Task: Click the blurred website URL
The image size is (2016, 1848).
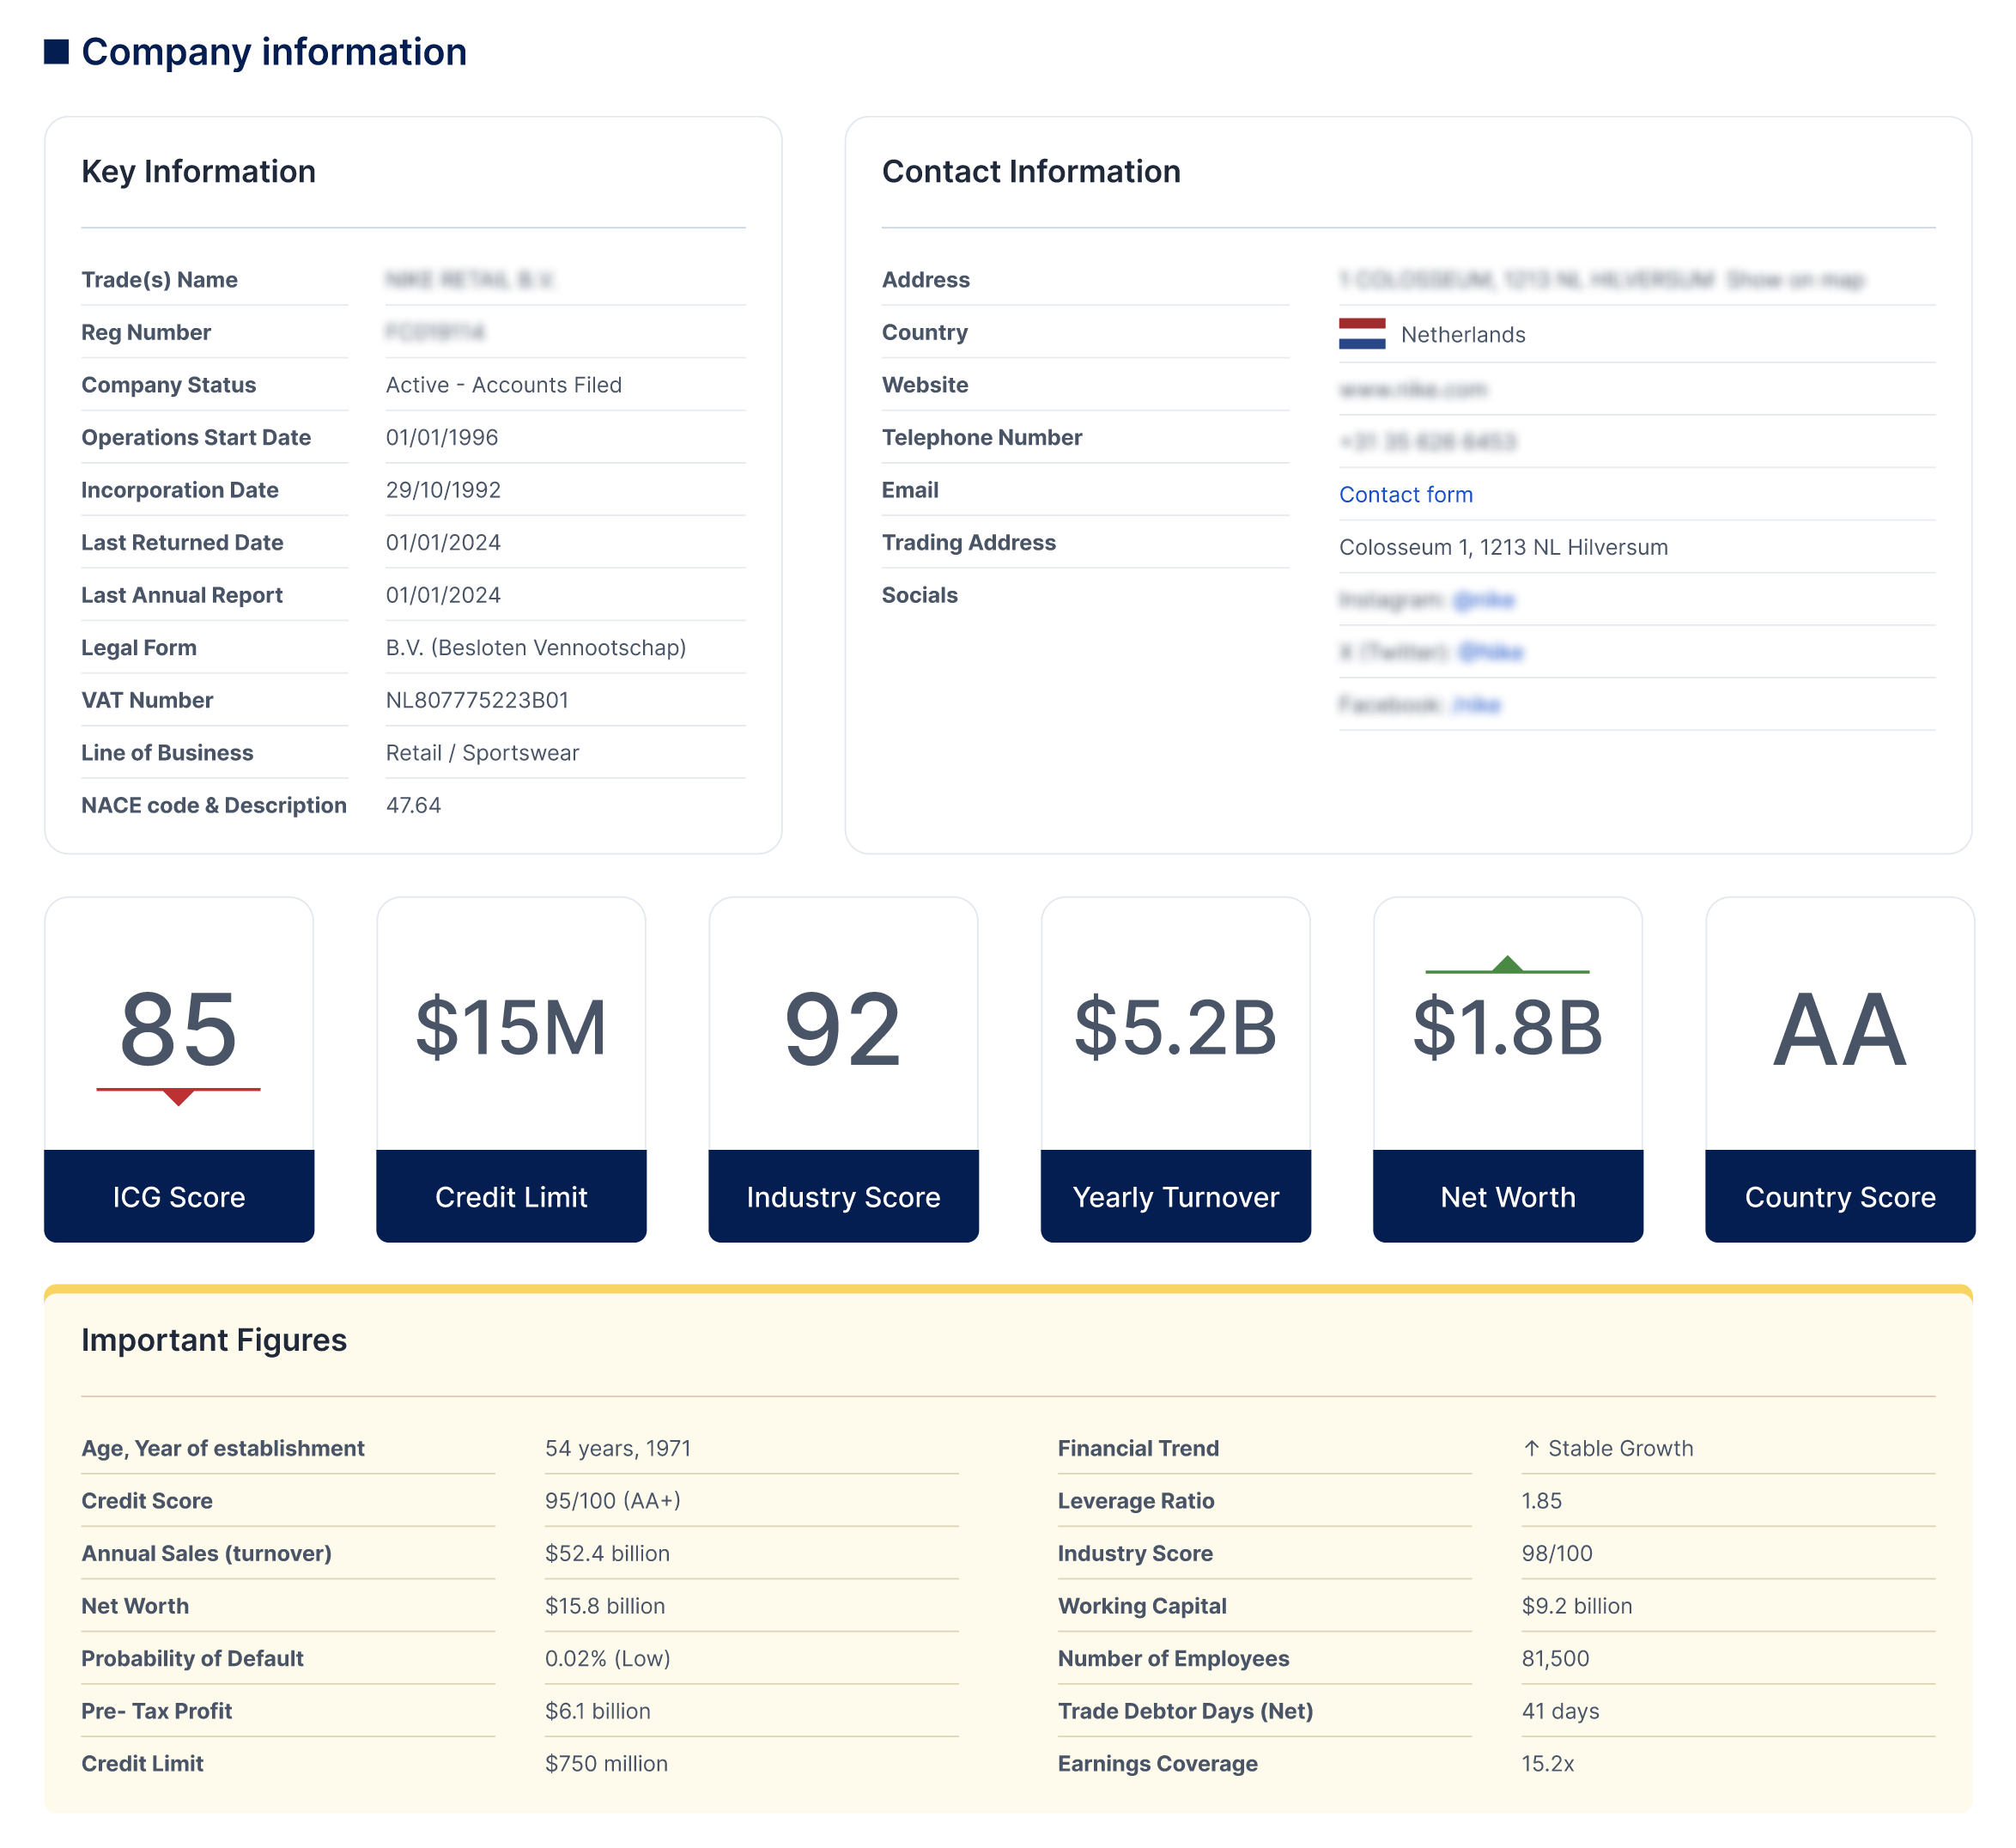Action: [1413, 390]
